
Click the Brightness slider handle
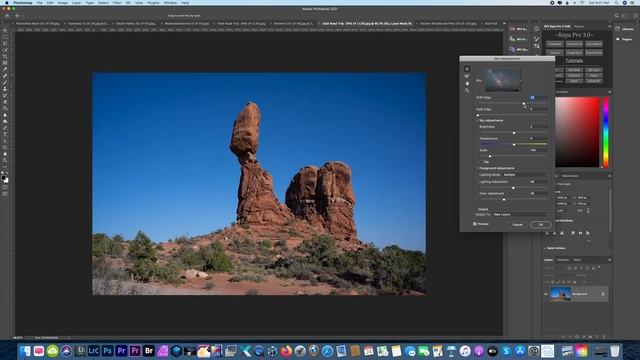click(514, 133)
